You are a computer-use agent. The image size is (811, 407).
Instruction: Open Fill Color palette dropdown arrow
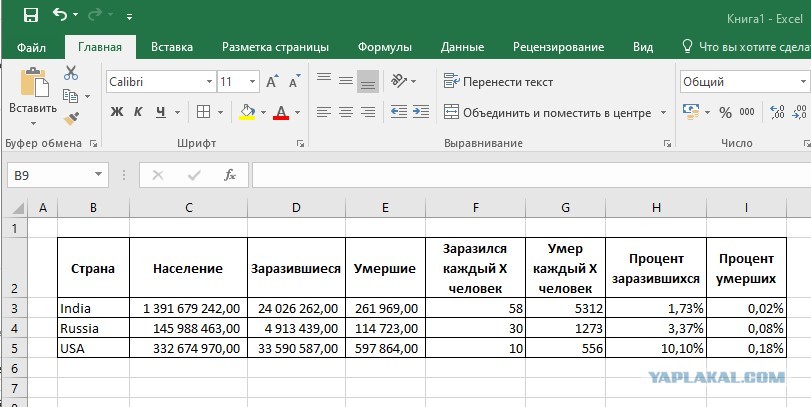263,112
